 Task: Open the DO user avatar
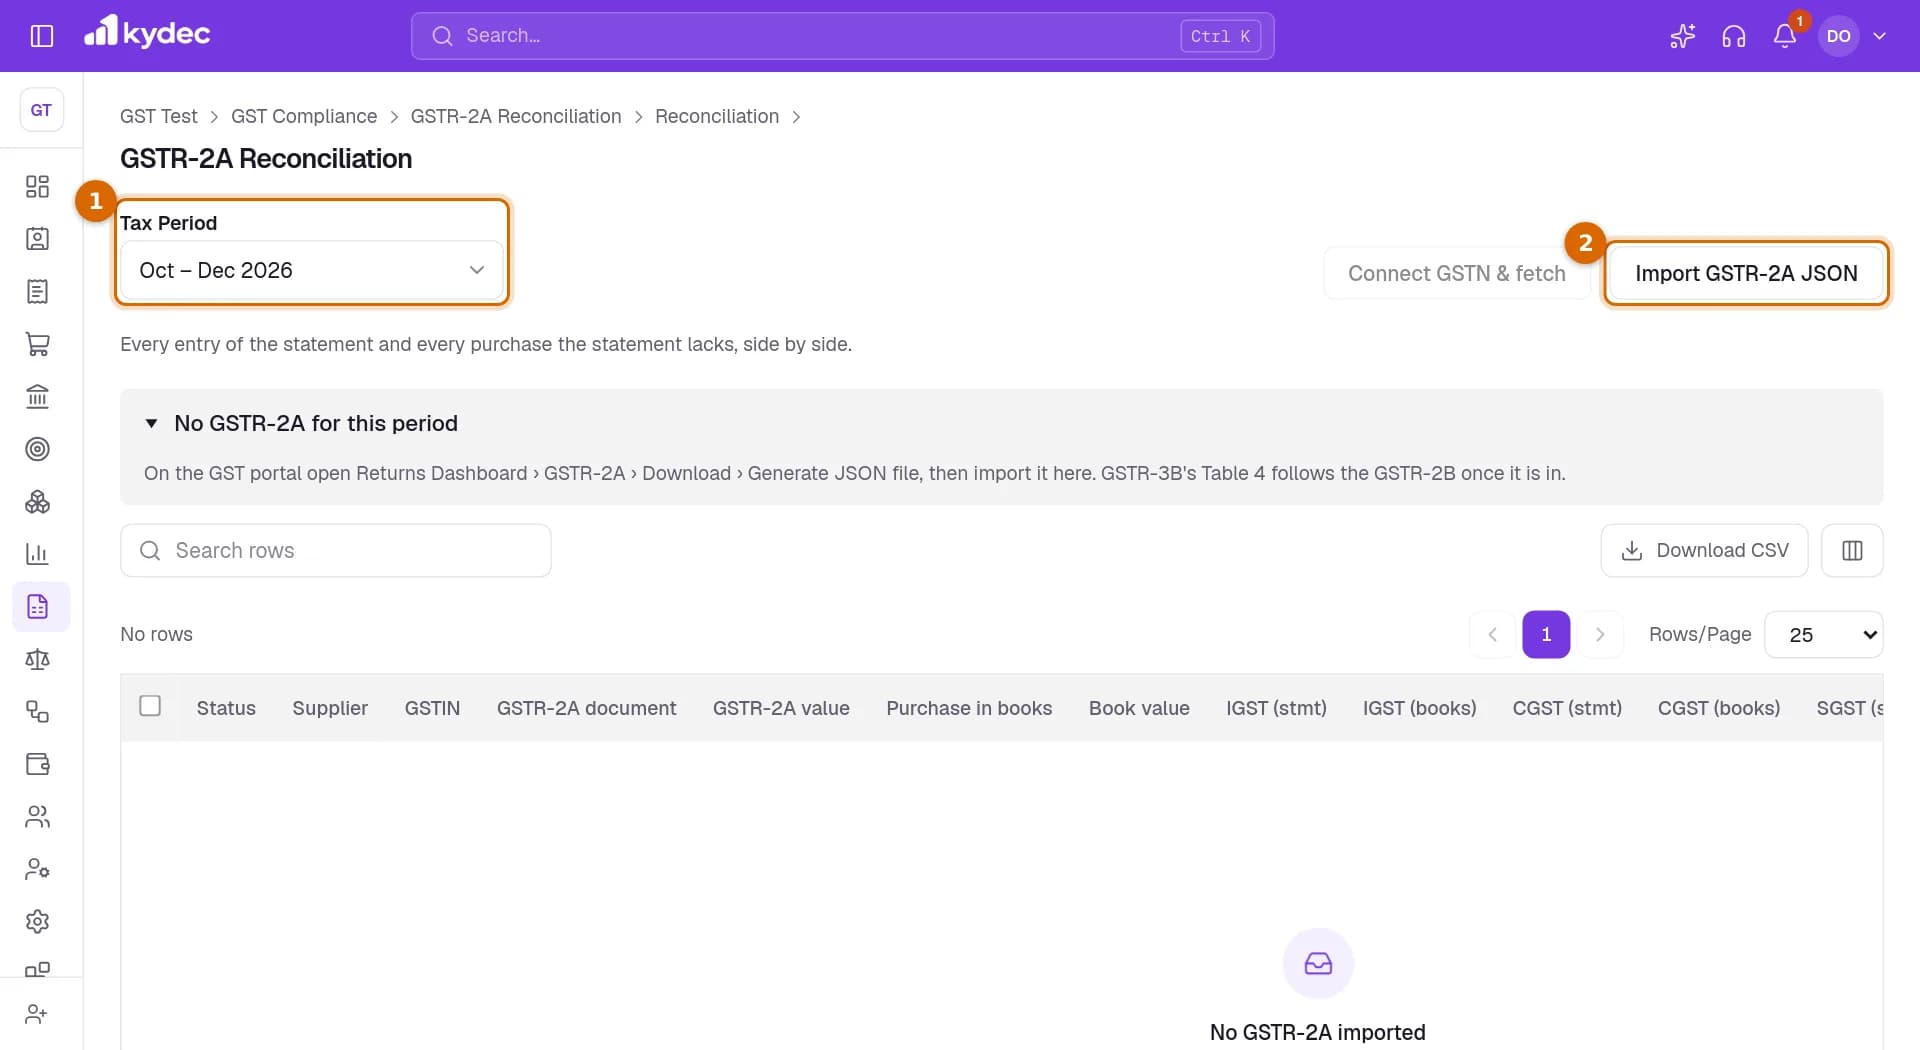click(1838, 36)
